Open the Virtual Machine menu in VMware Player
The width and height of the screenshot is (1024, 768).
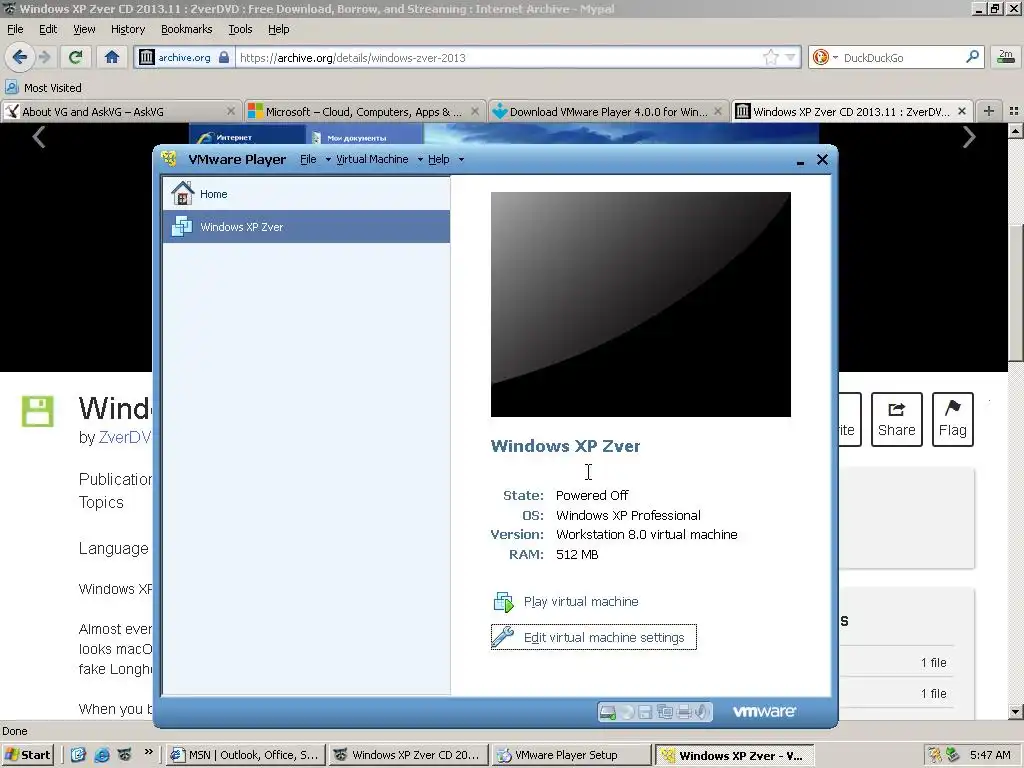[372, 159]
